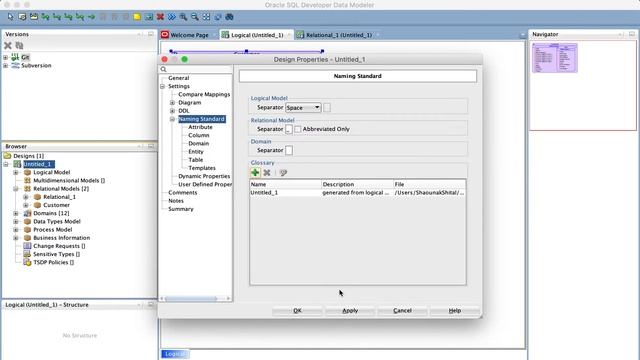Expand the Relational_1 node in Browser

tap(25, 197)
